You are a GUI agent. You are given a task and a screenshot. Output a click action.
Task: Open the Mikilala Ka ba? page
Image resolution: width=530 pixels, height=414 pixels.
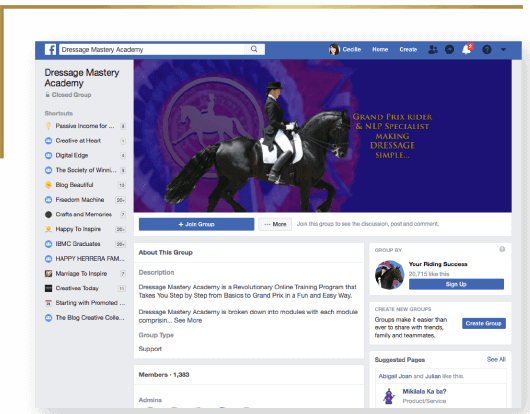click(x=424, y=391)
